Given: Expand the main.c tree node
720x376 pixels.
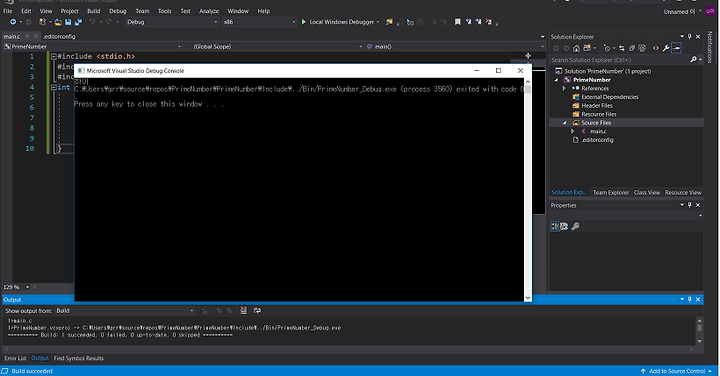Looking at the screenshot, I should tap(573, 131).
